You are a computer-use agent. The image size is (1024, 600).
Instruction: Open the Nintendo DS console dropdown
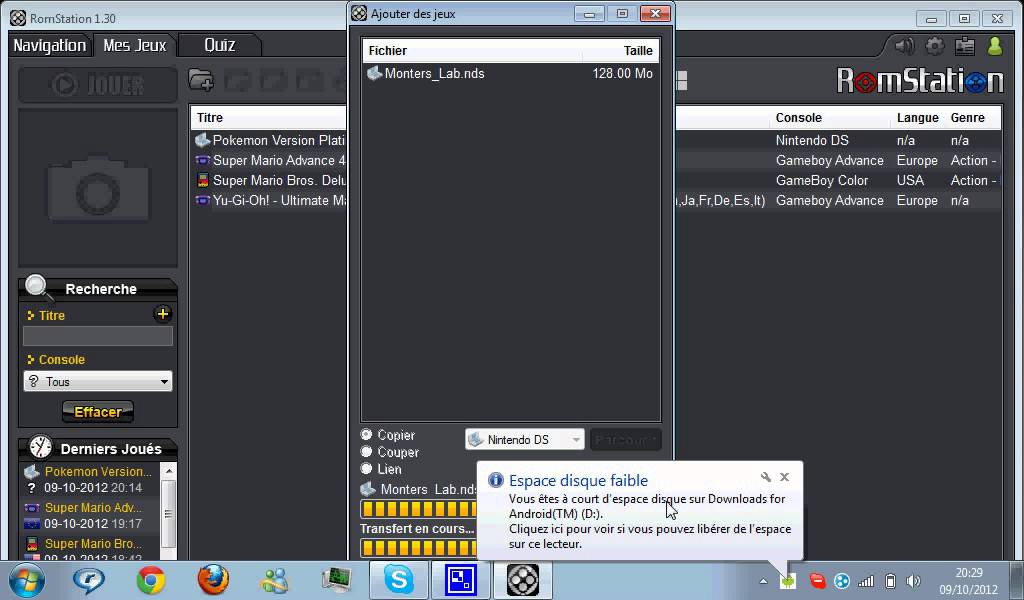(x=524, y=439)
